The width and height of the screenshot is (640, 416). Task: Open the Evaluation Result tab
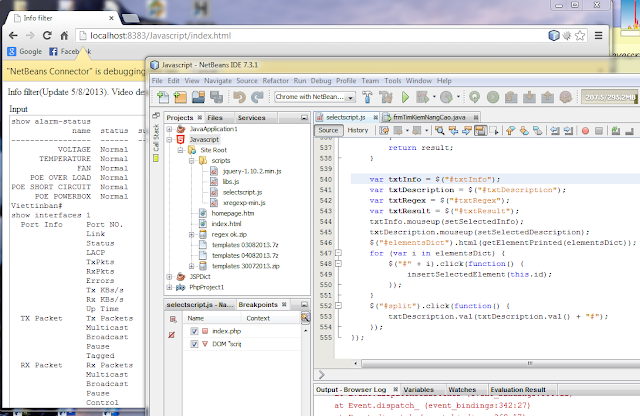point(518,390)
